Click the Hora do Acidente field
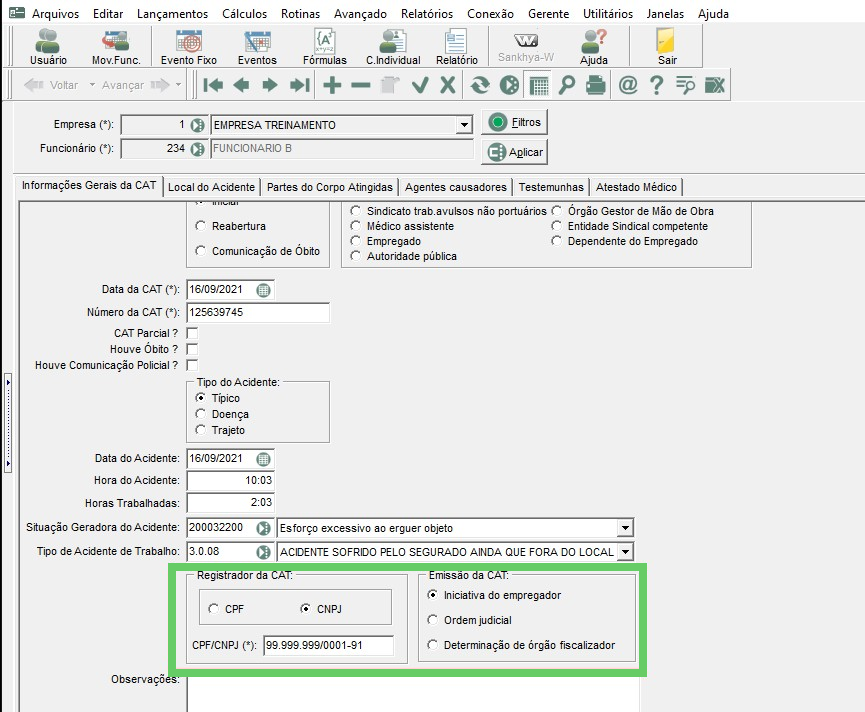865x712 pixels. coord(230,480)
